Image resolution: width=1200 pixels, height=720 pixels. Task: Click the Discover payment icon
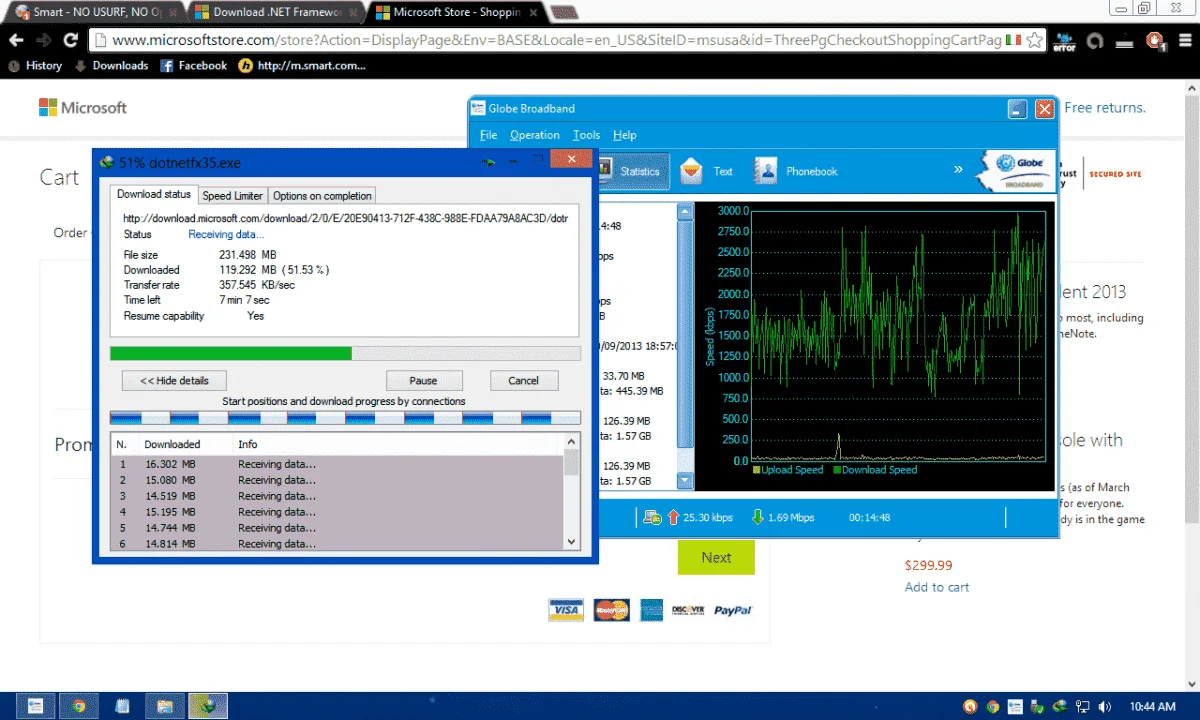click(688, 610)
